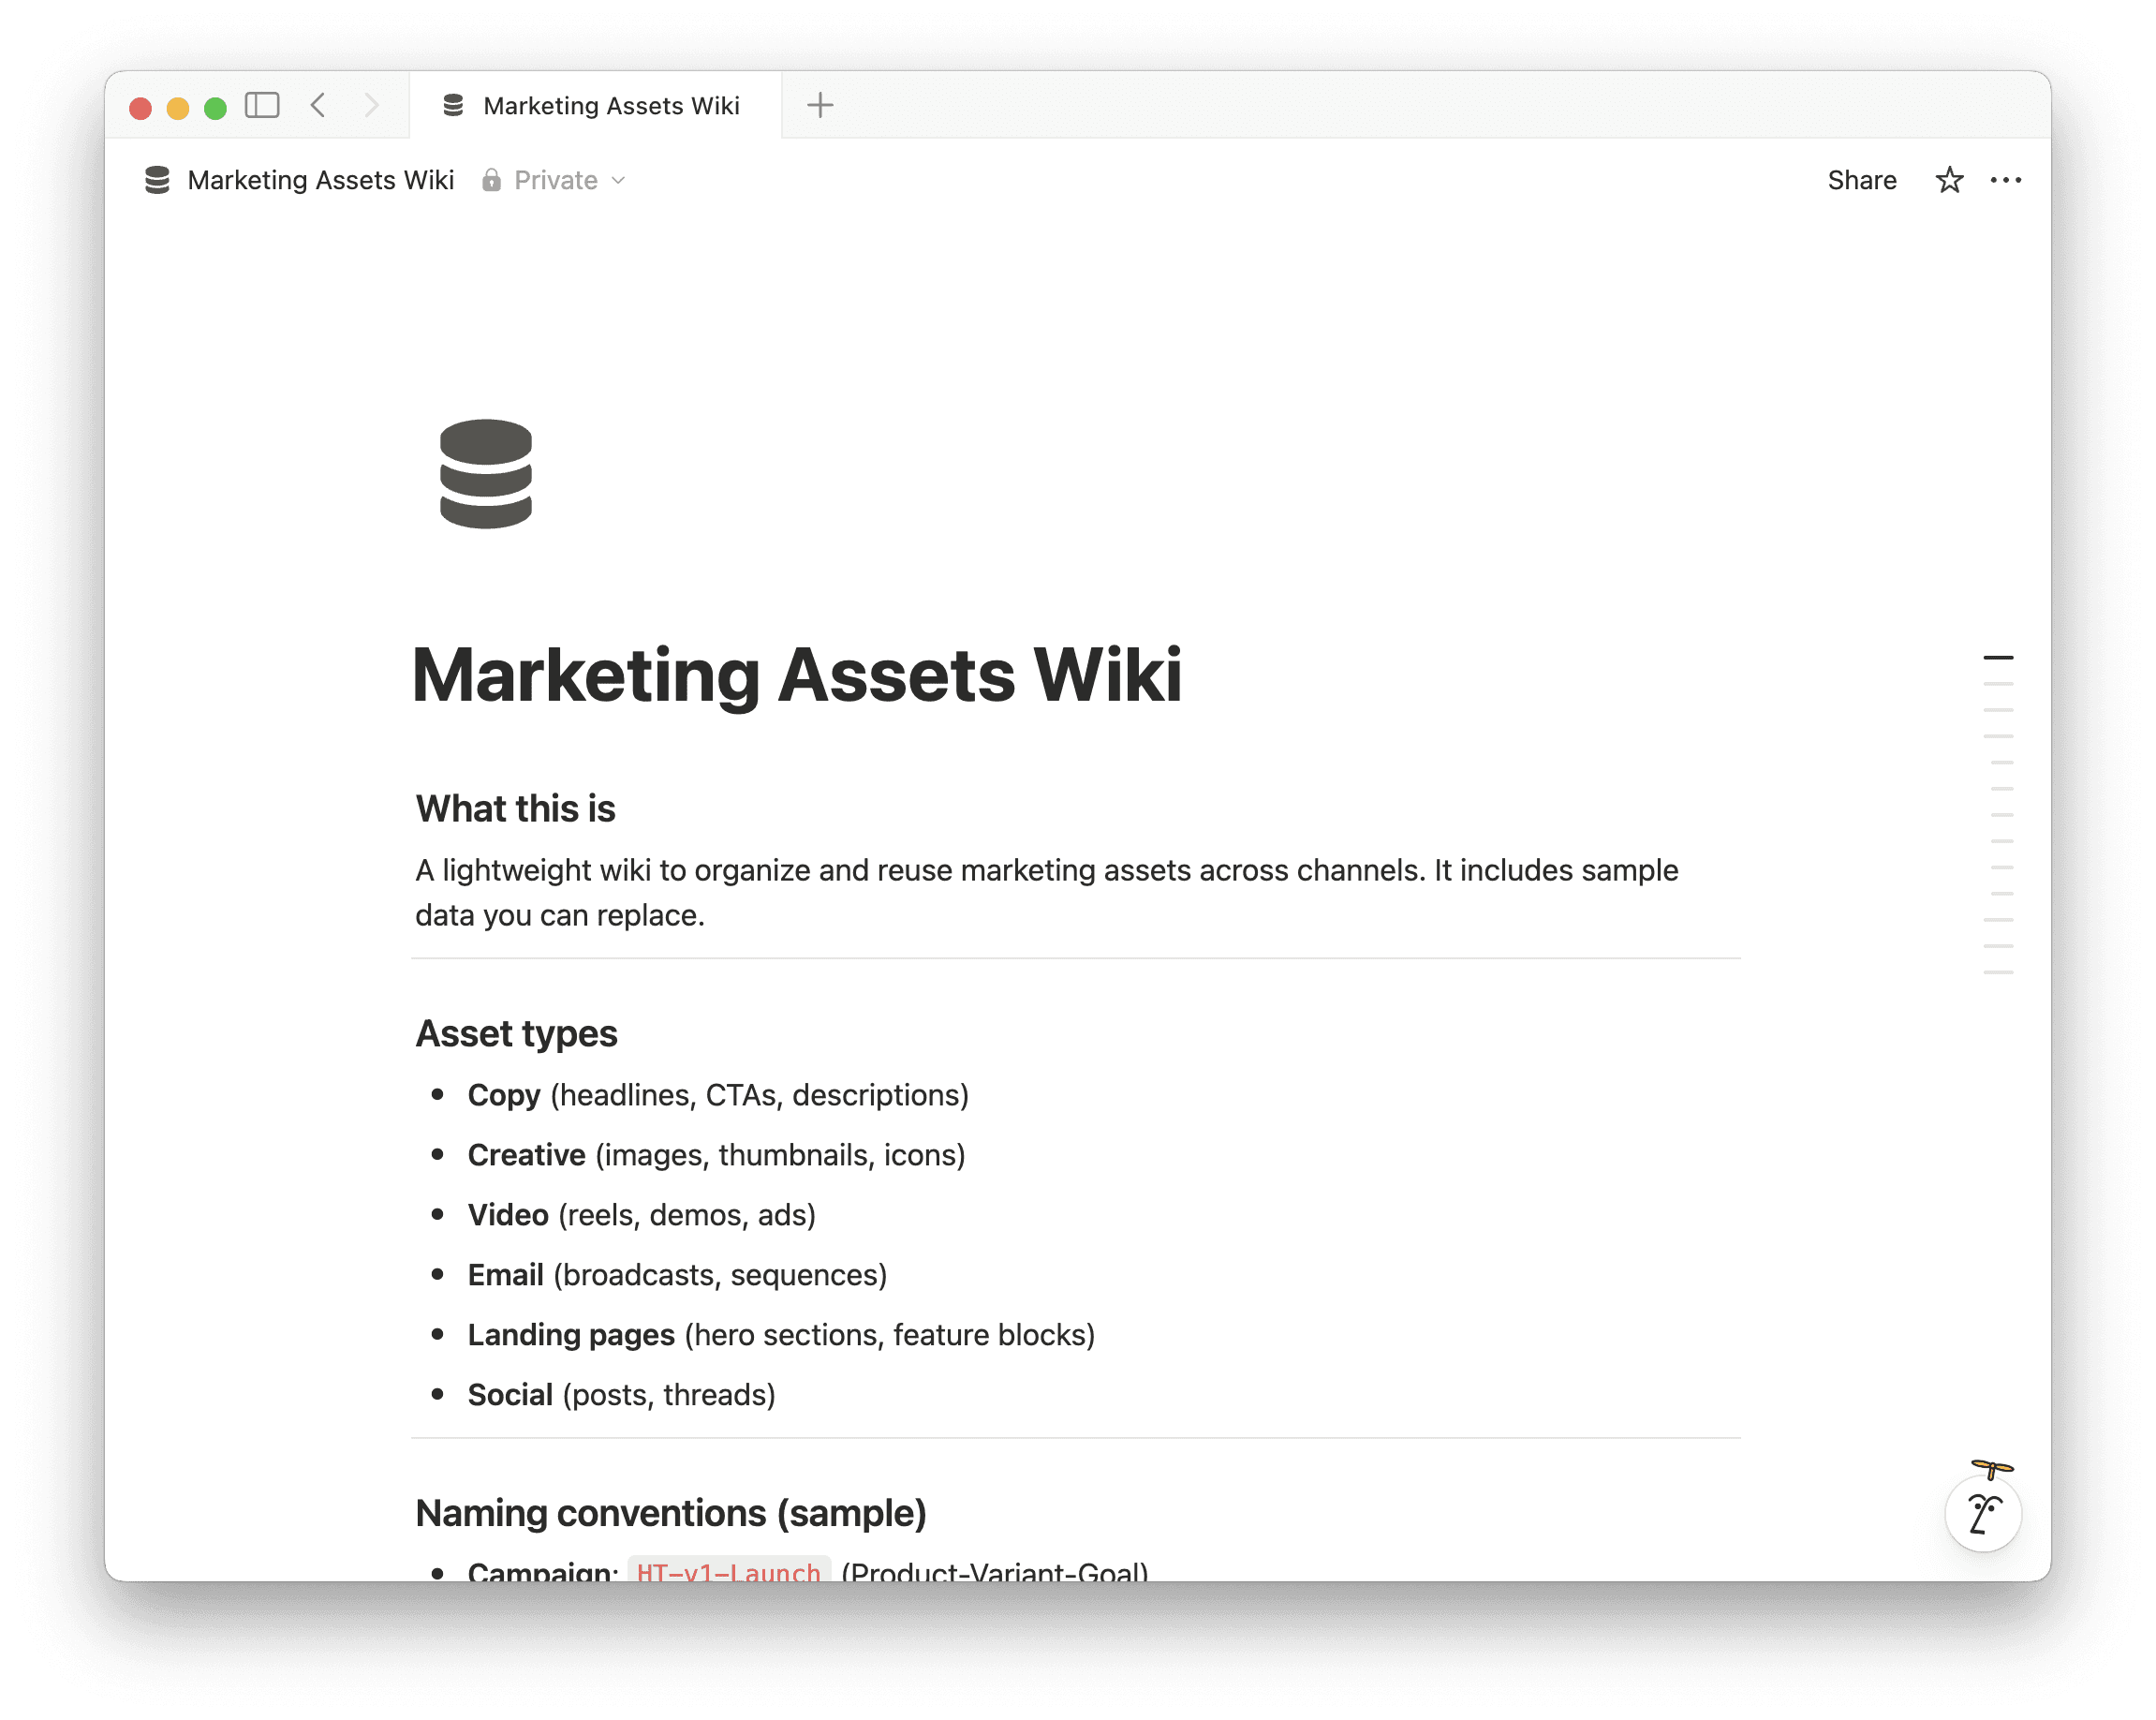The width and height of the screenshot is (2156, 1720).
Task: Click the Notion AI assistant icon
Action: pyautogui.click(x=1983, y=1515)
